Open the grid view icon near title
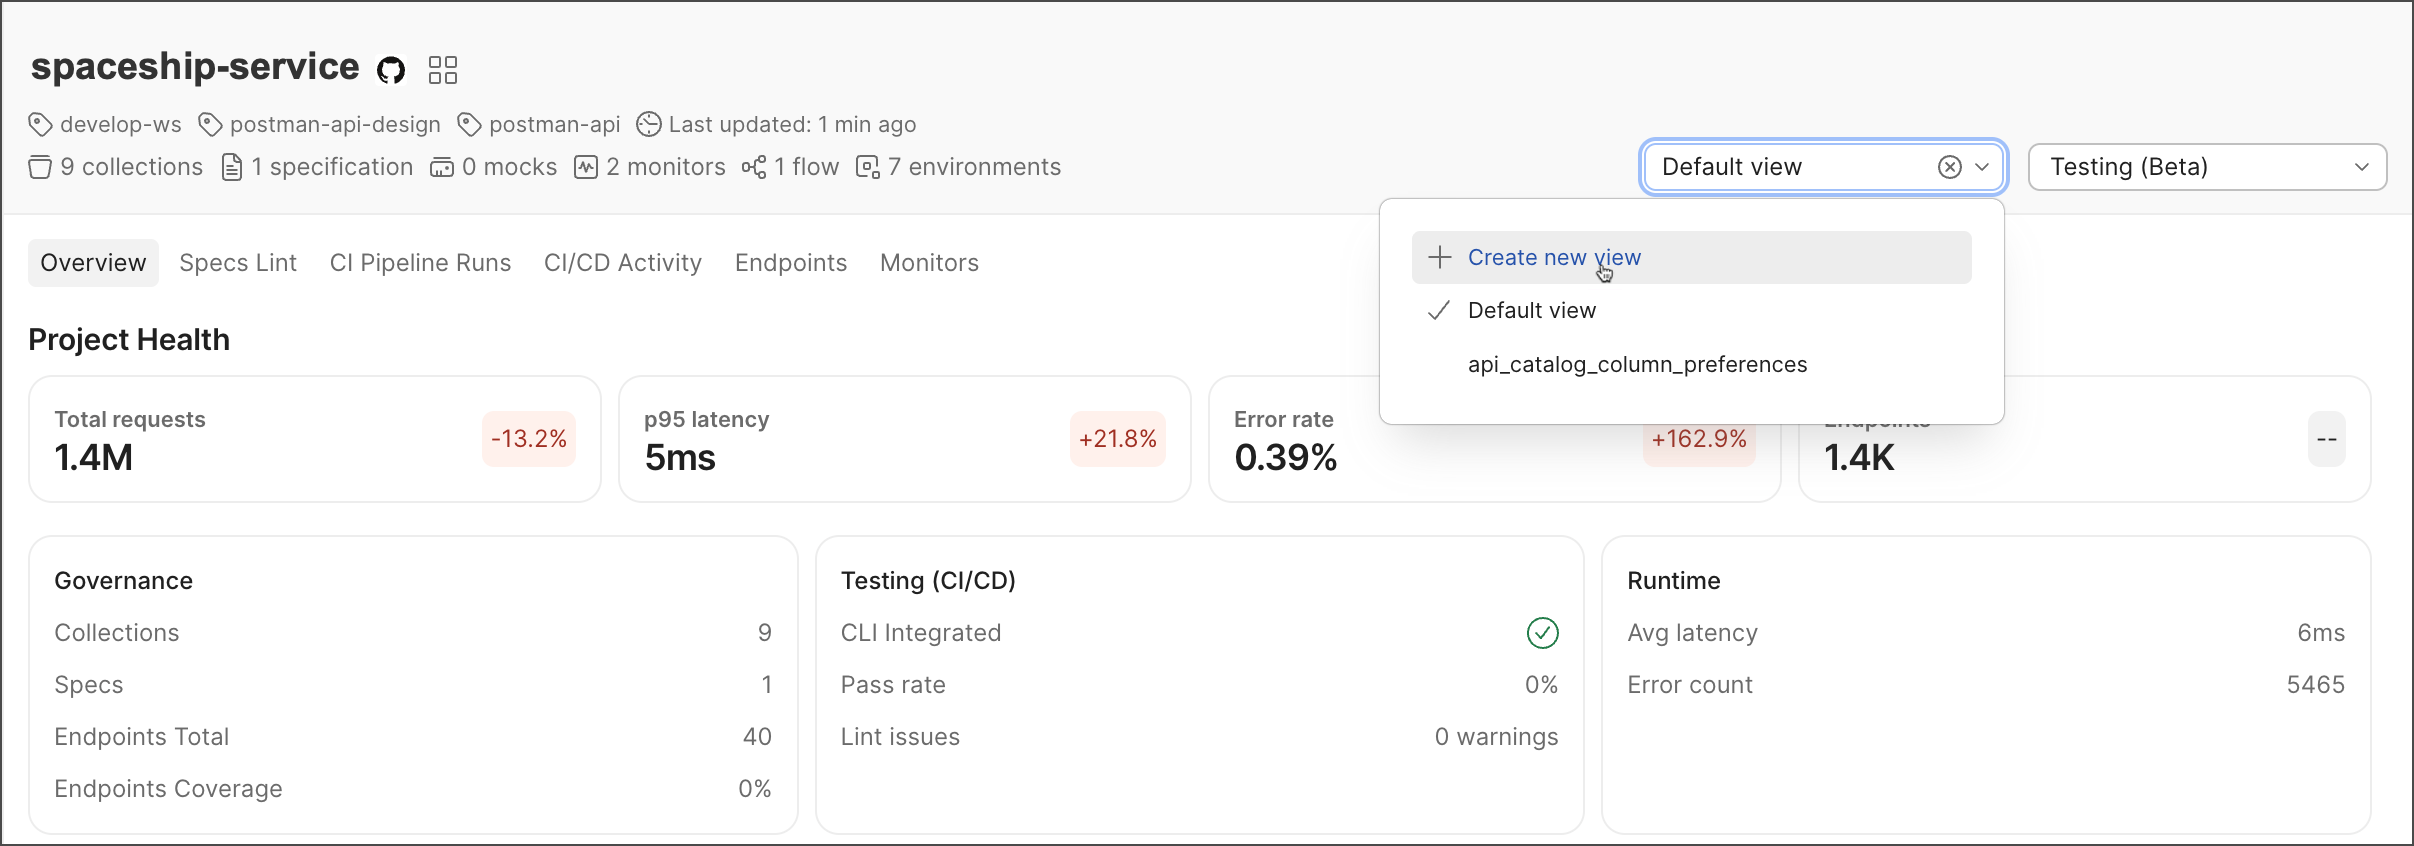 pos(442,70)
